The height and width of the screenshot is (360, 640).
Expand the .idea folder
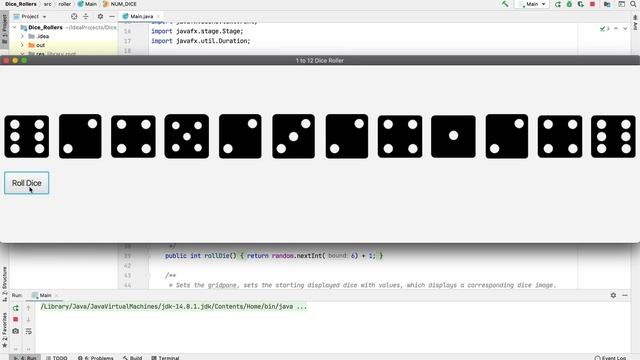pyautogui.click(x=22, y=36)
